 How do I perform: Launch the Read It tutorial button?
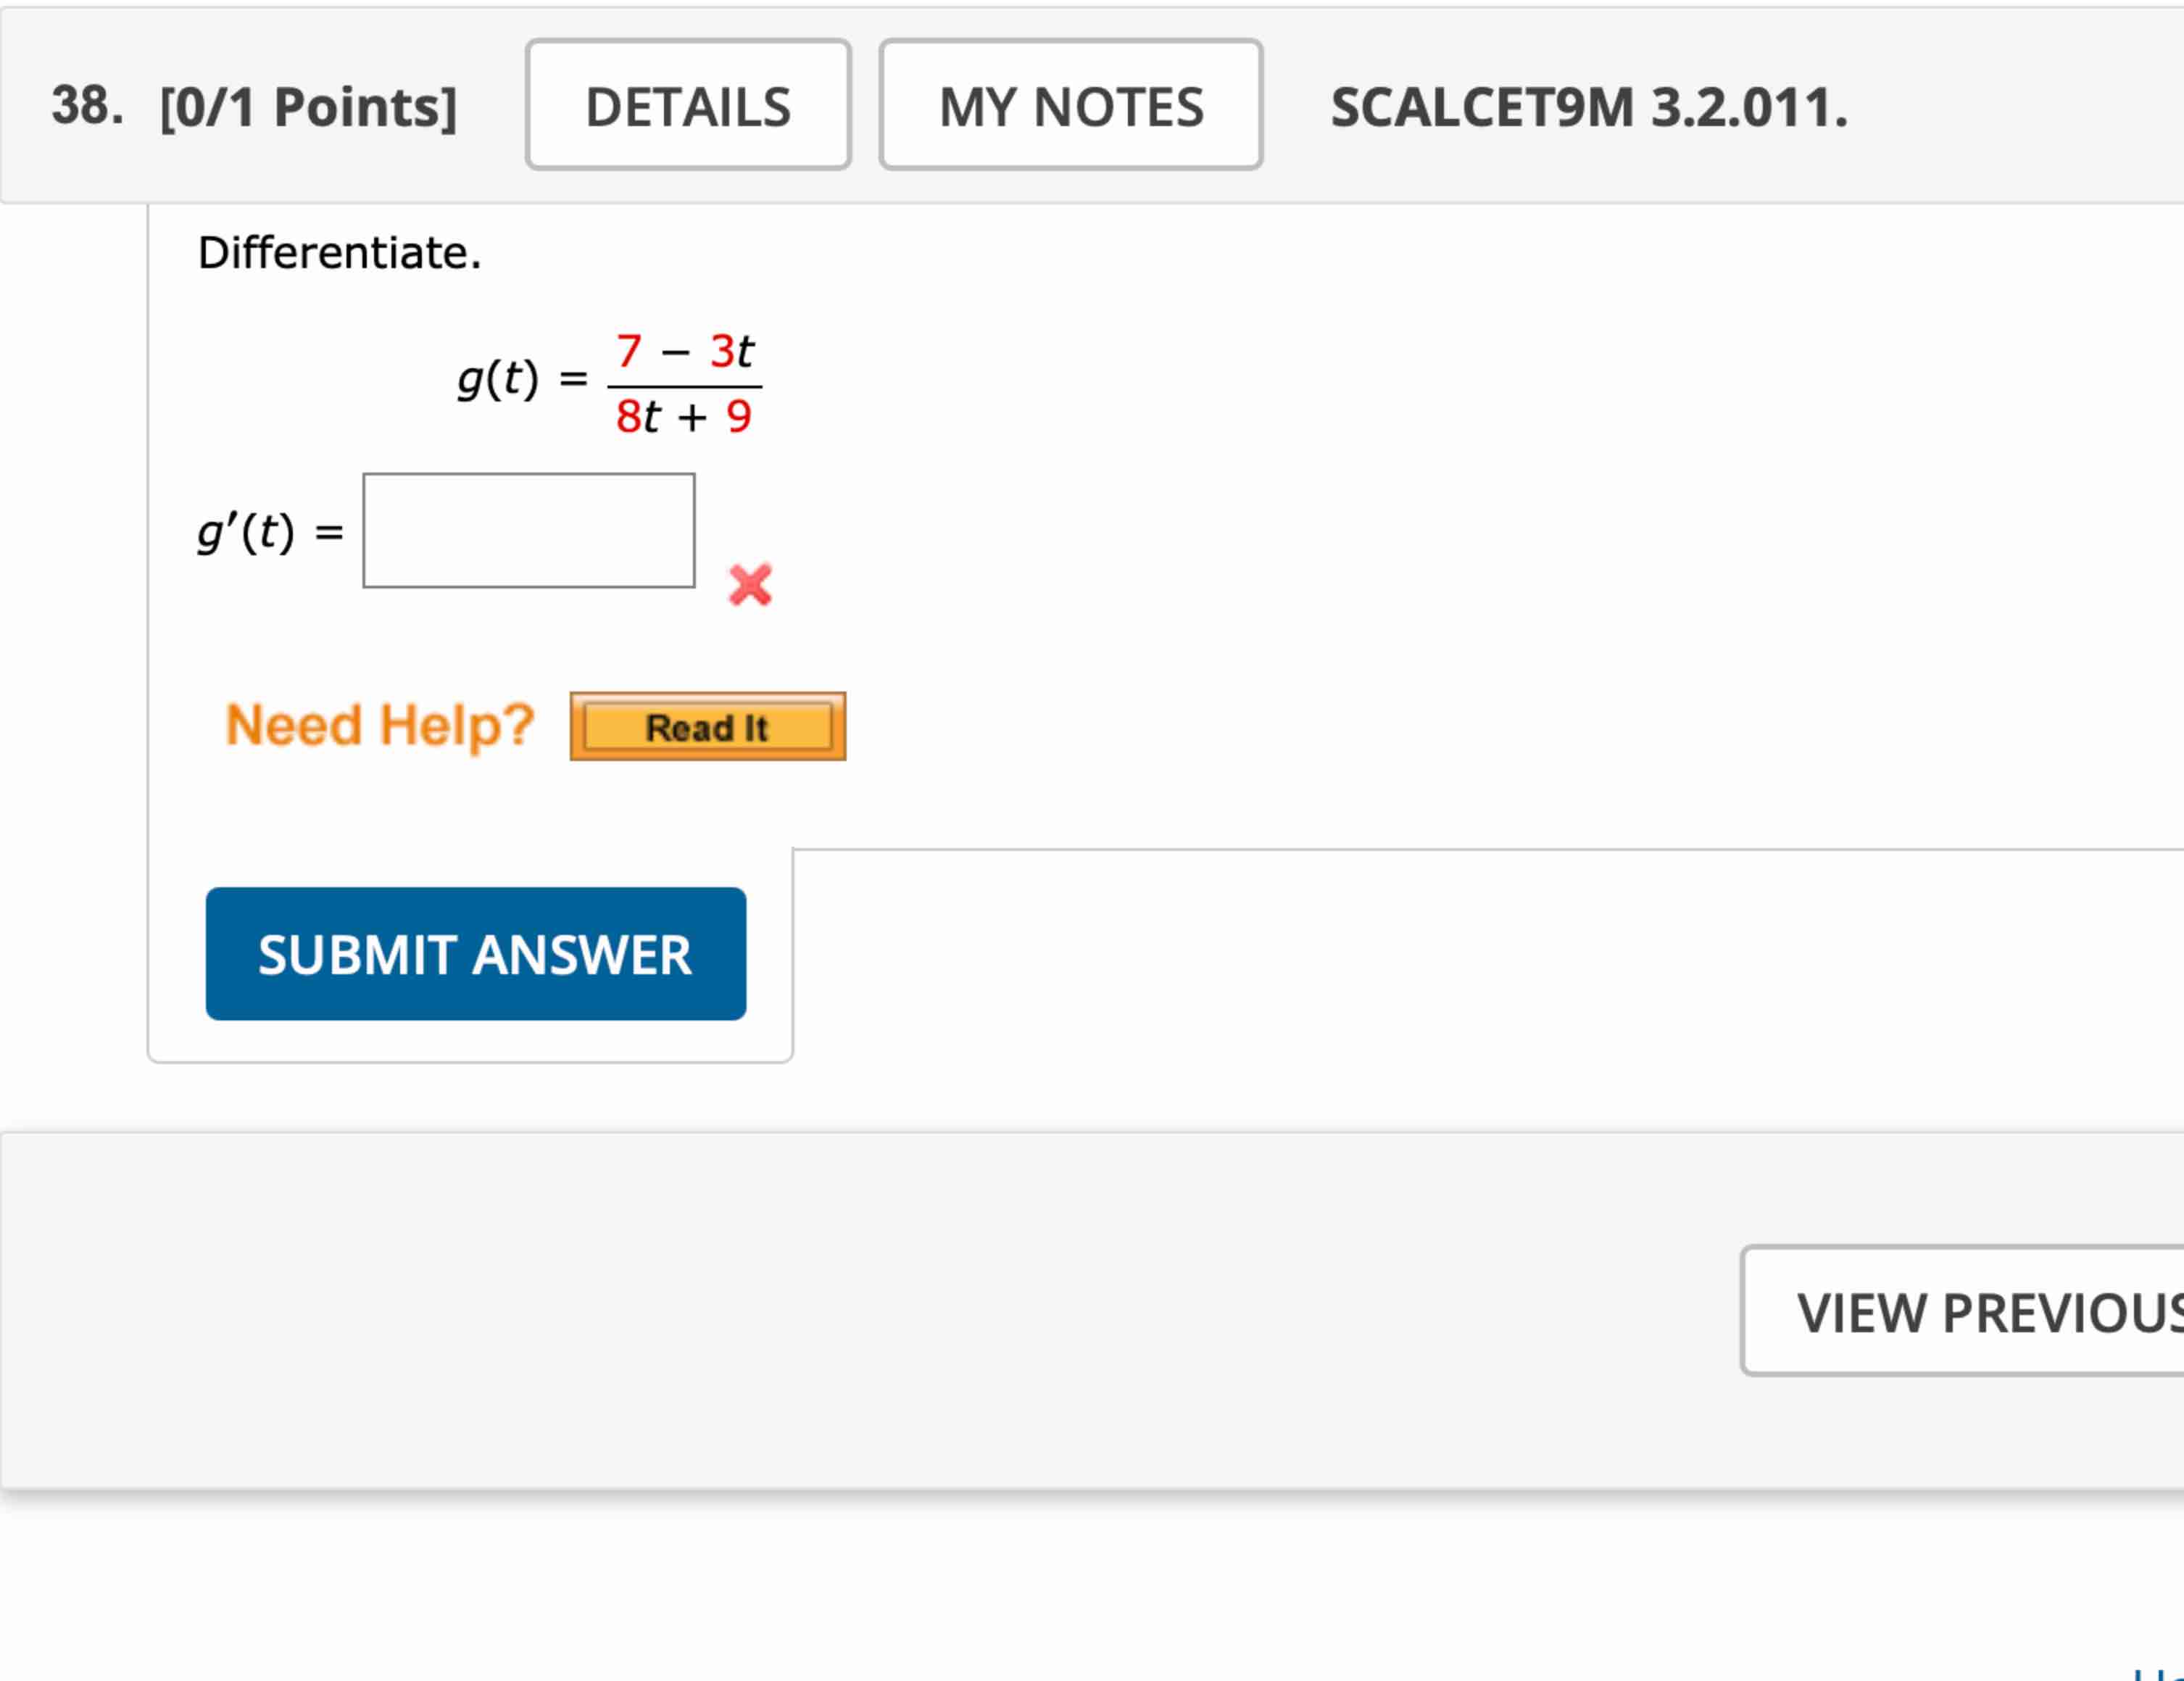pos(707,727)
